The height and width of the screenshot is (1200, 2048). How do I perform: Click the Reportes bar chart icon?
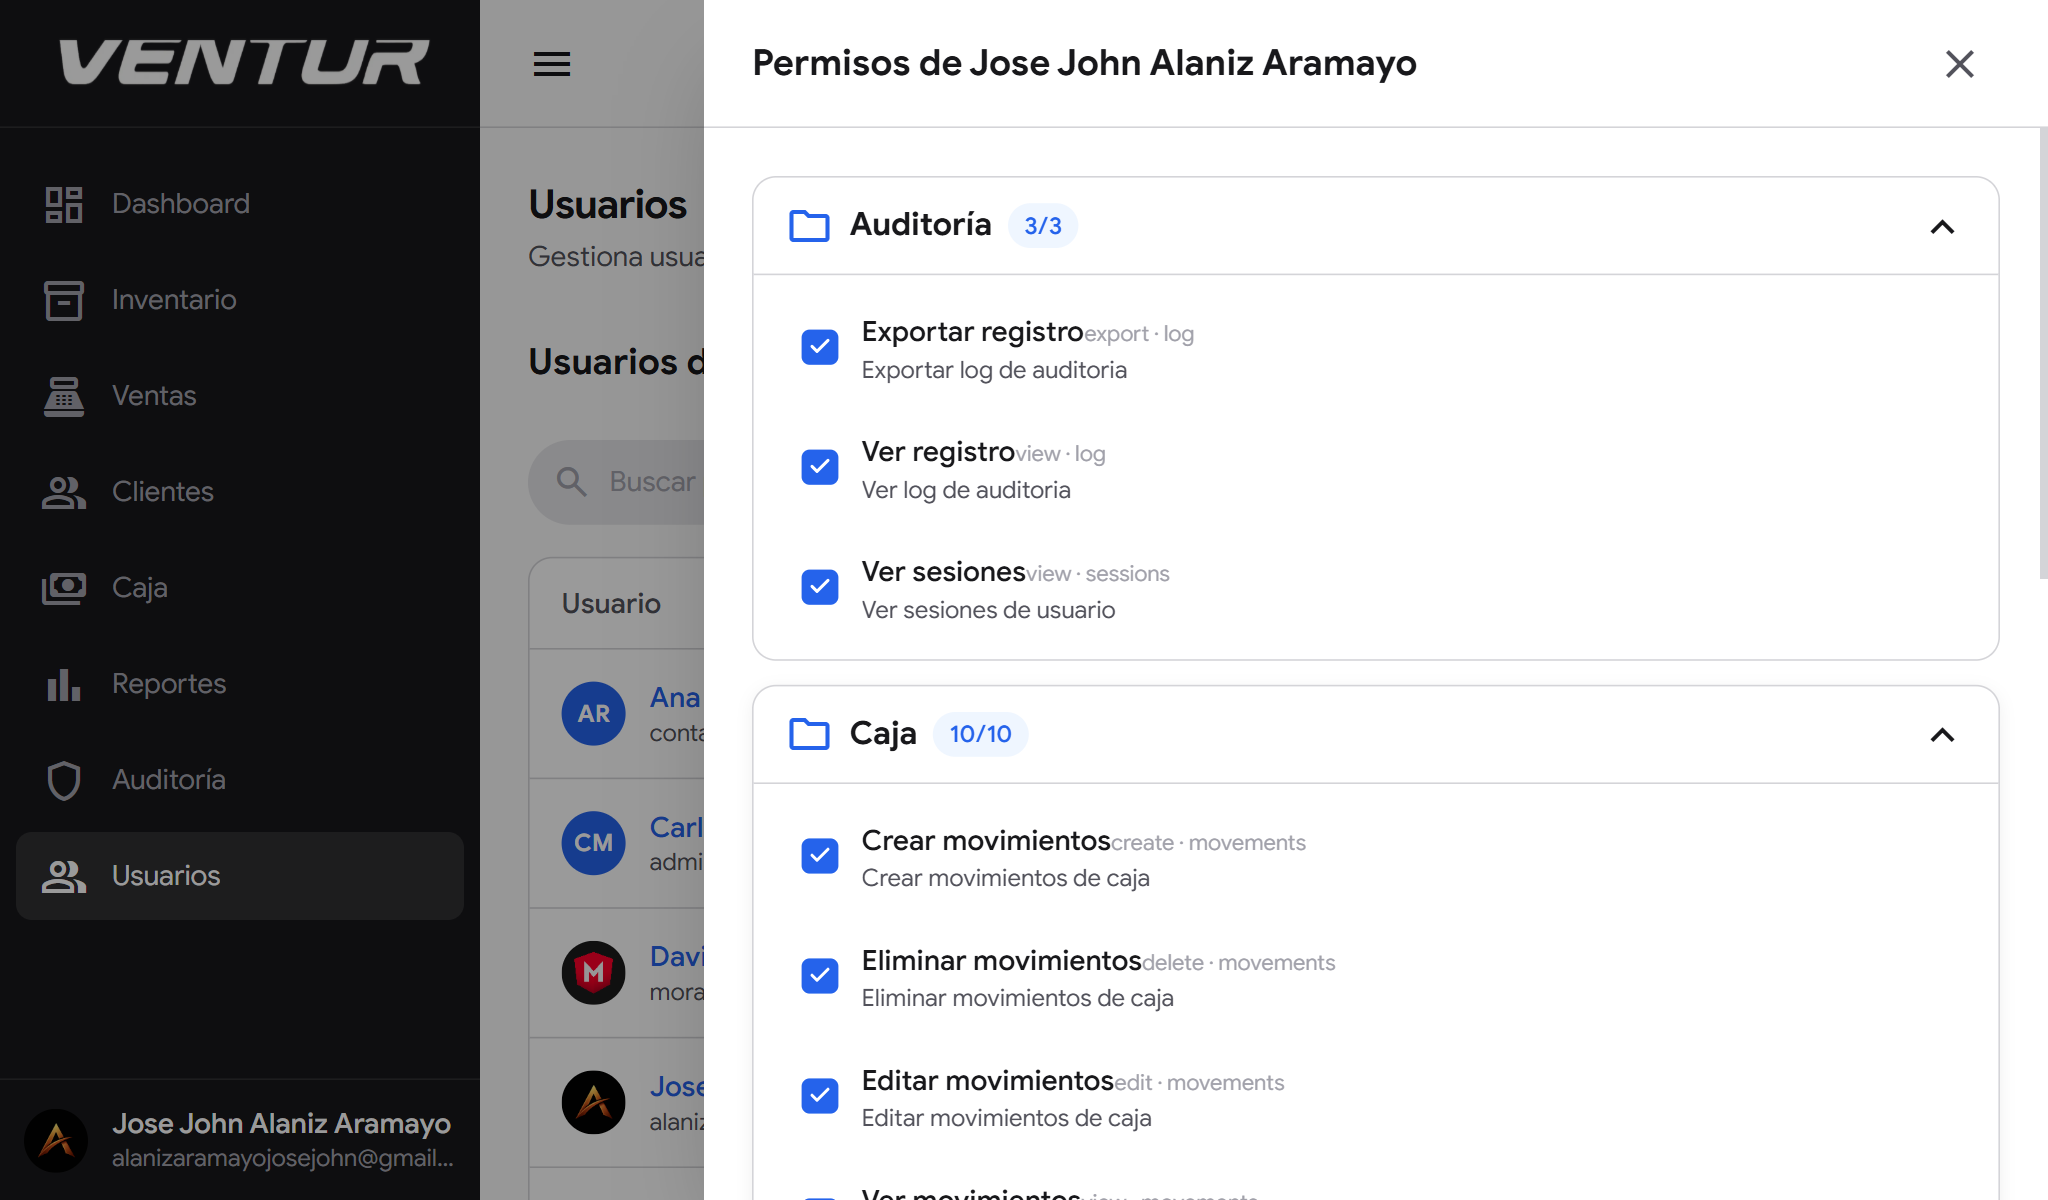pos(64,684)
